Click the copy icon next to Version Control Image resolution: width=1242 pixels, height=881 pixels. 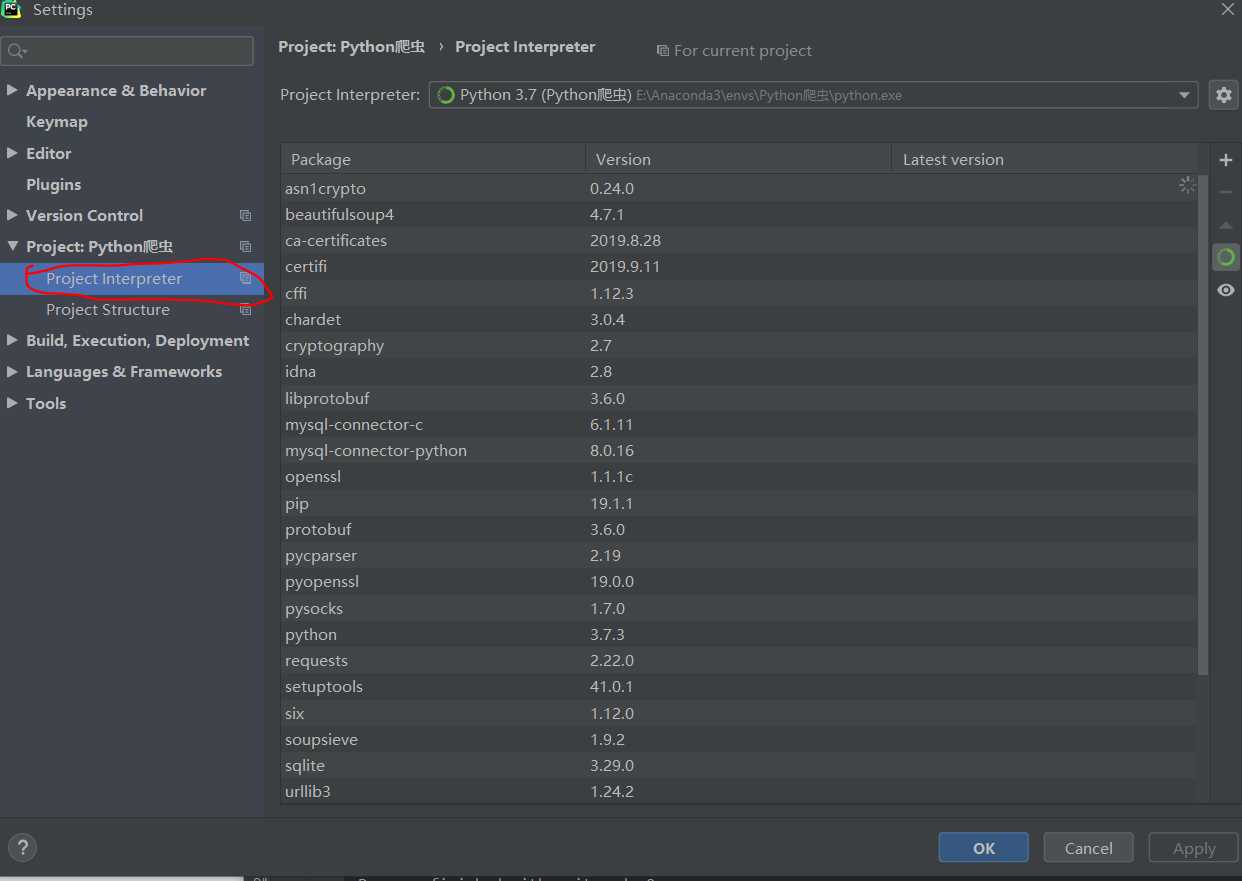[245, 216]
